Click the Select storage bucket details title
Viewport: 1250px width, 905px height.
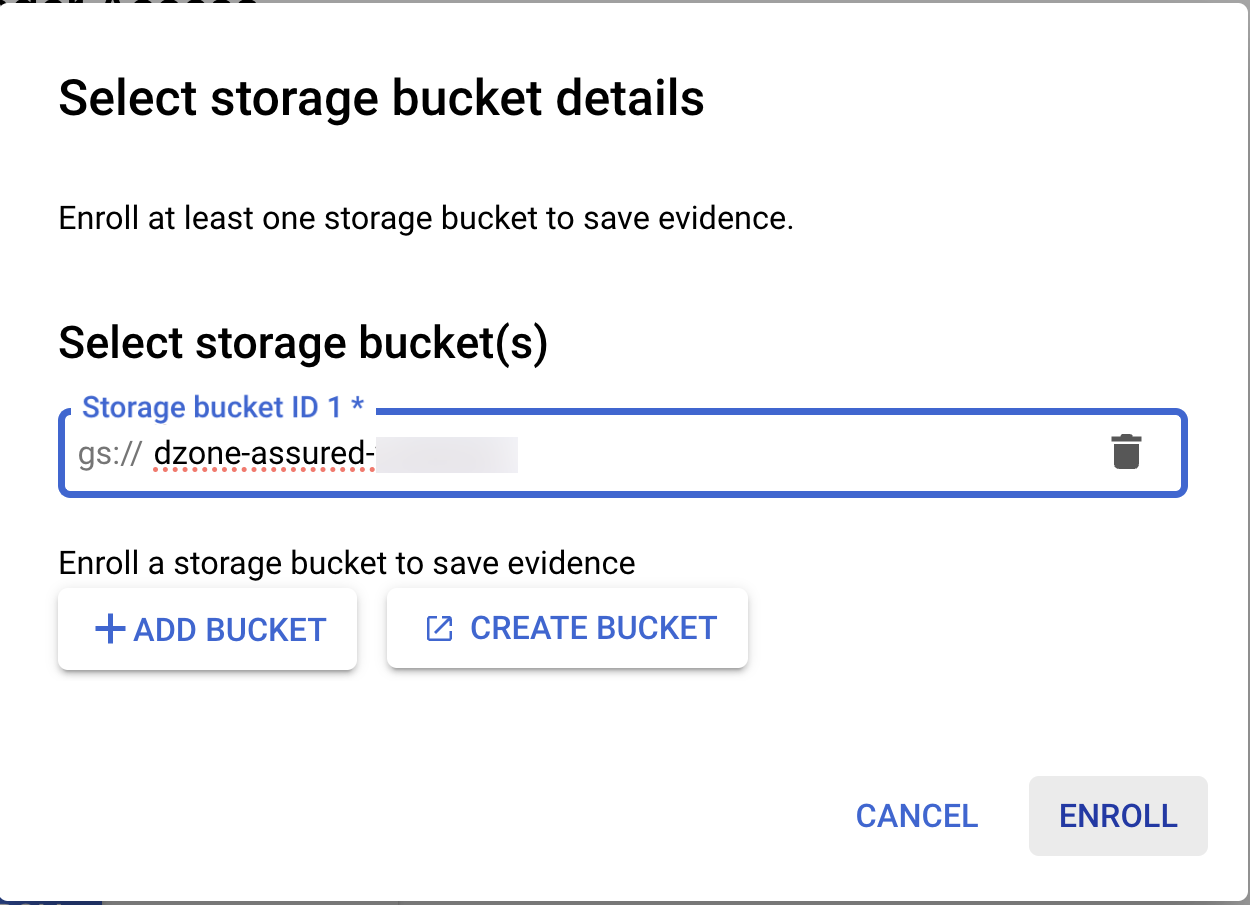(382, 97)
